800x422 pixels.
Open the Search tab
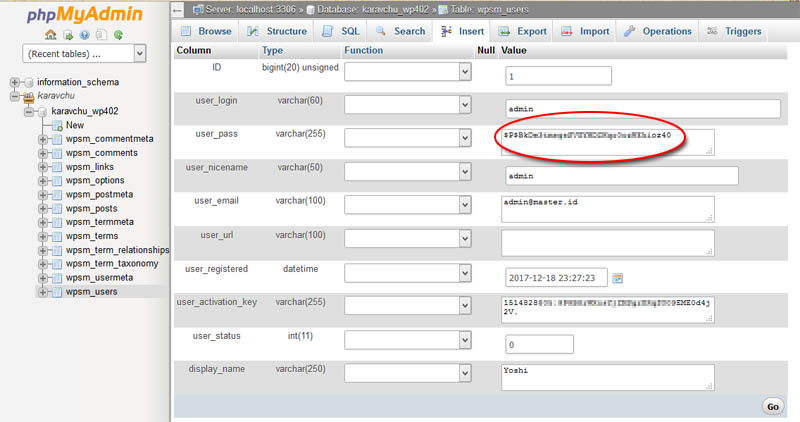401,31
